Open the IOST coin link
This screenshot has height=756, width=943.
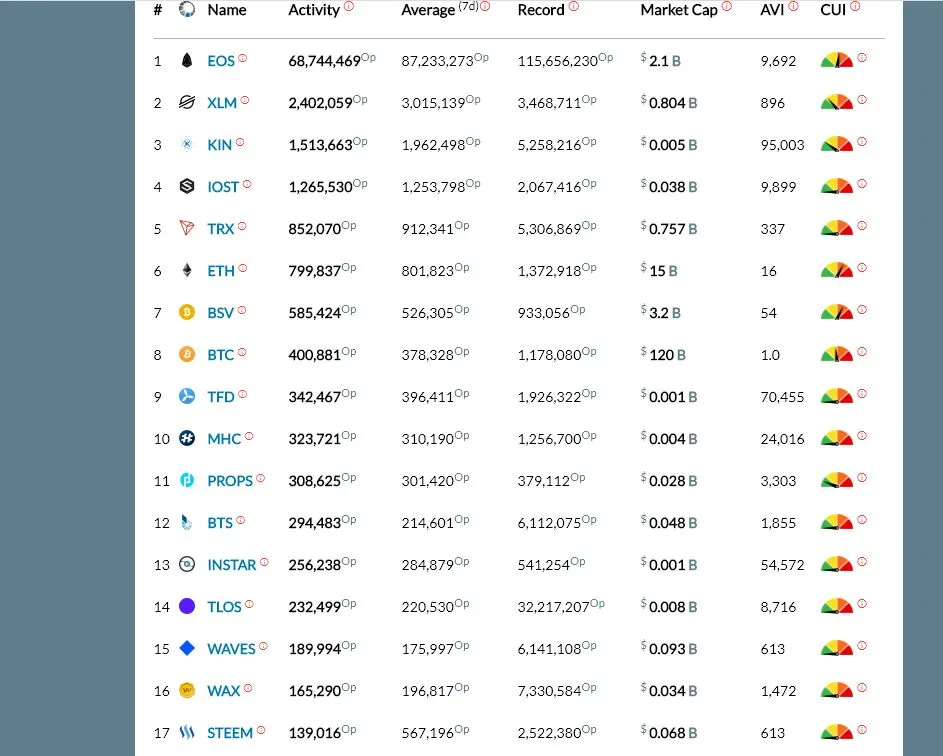pos(223,187)
